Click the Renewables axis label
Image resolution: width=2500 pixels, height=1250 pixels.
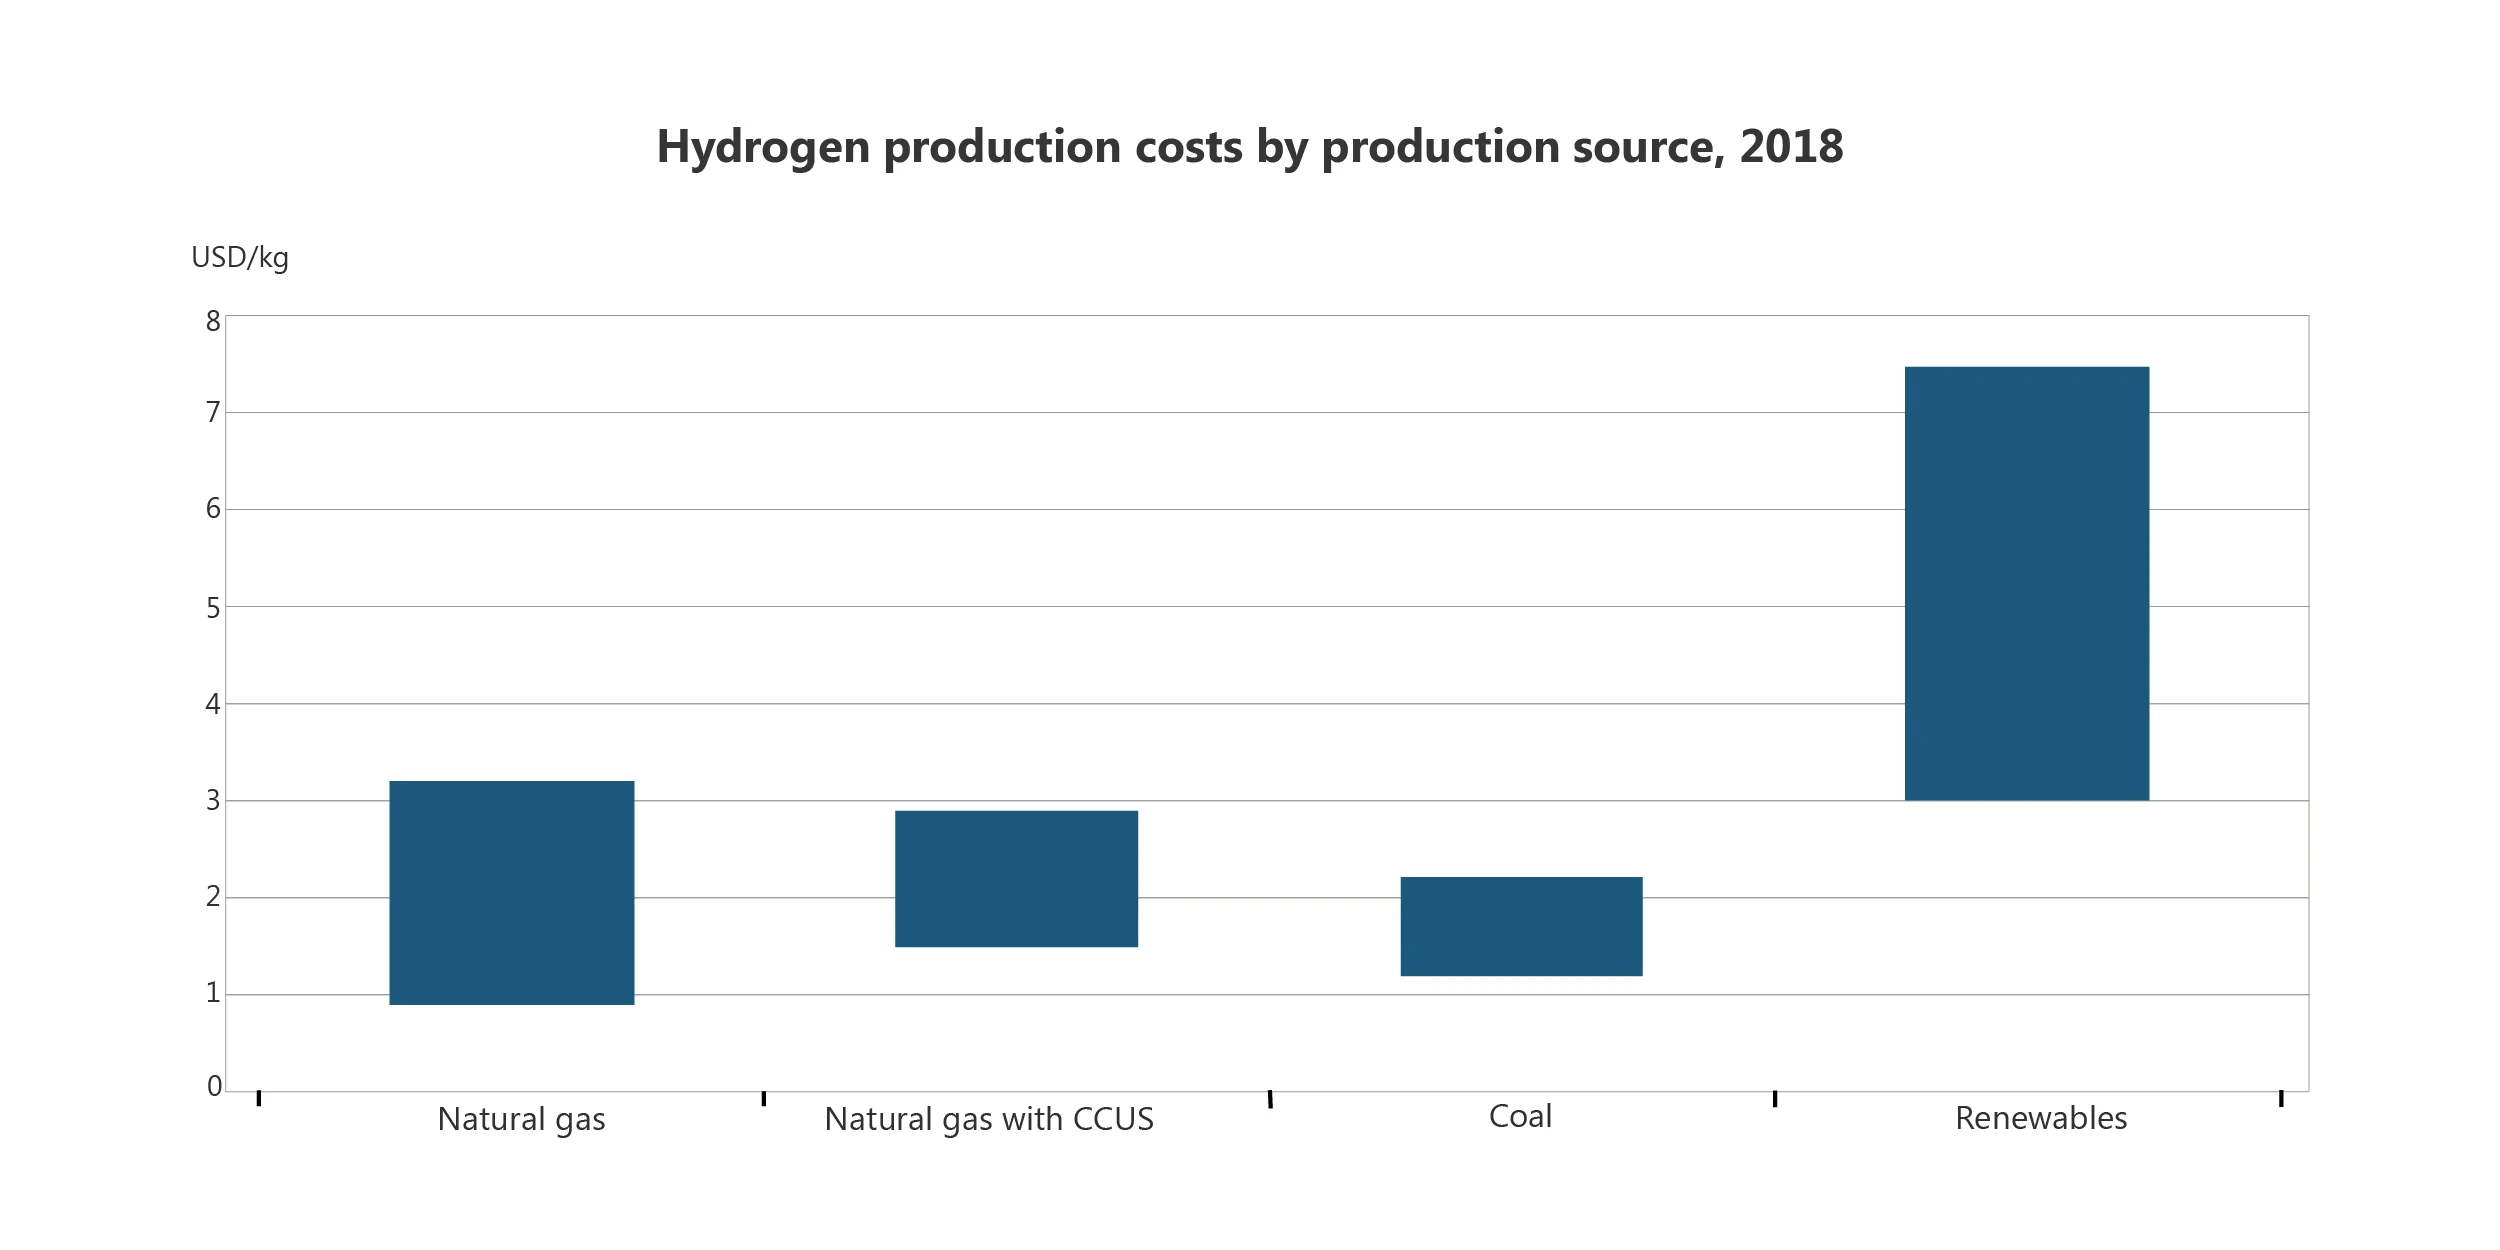[x=2041, y=1118]
